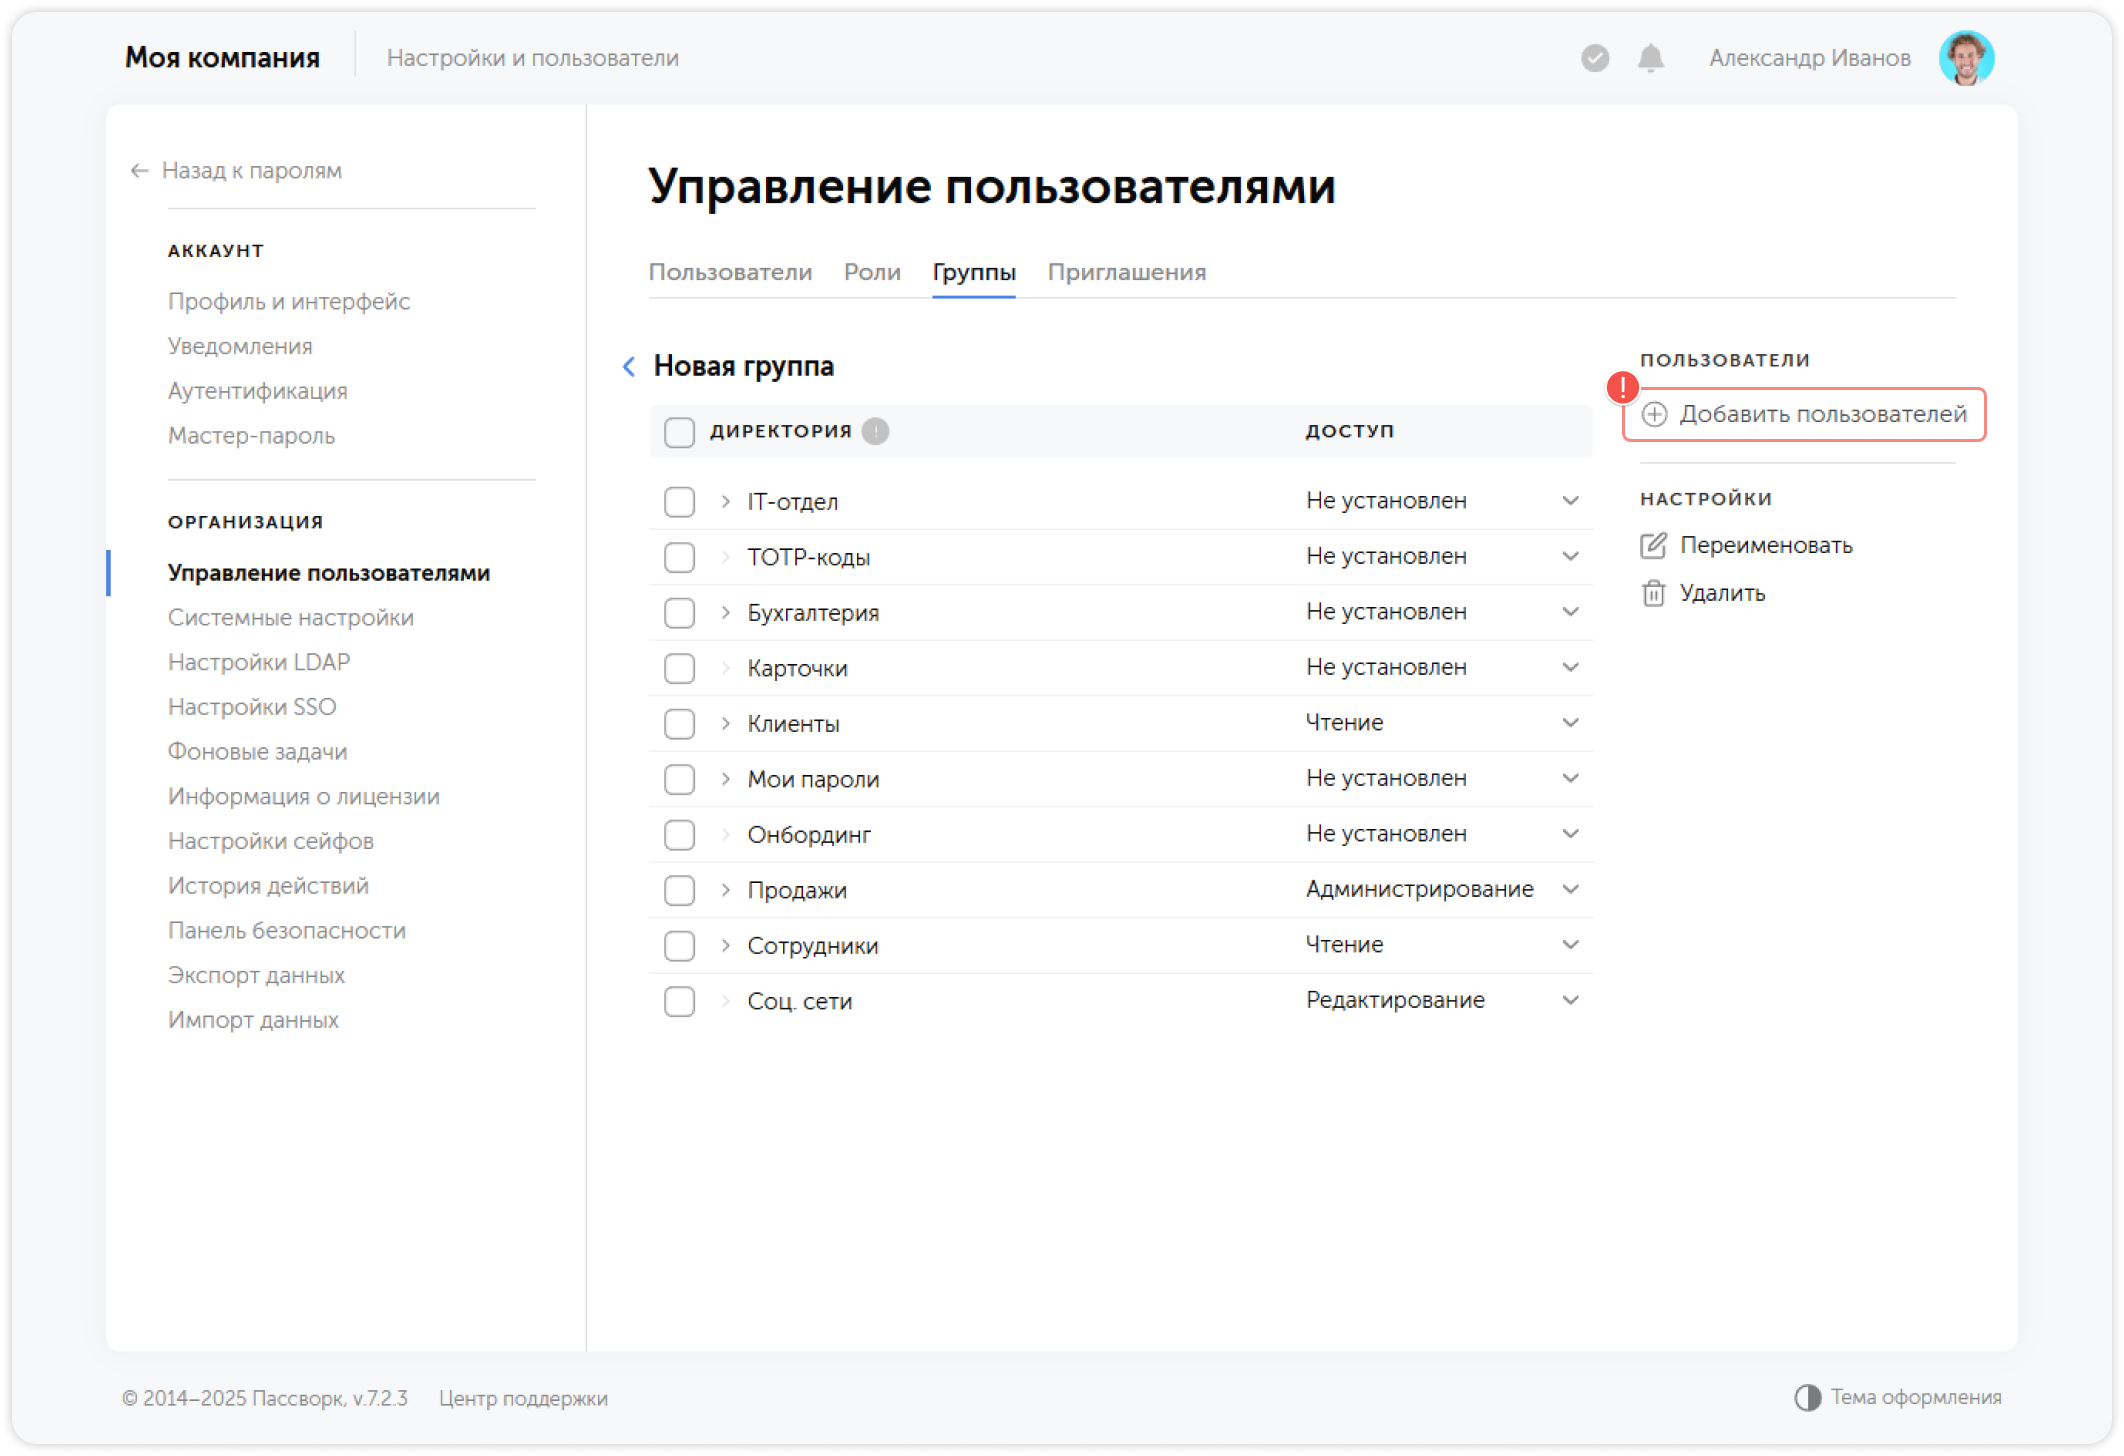Open notifications via the bell icon

click(1649, 58)
